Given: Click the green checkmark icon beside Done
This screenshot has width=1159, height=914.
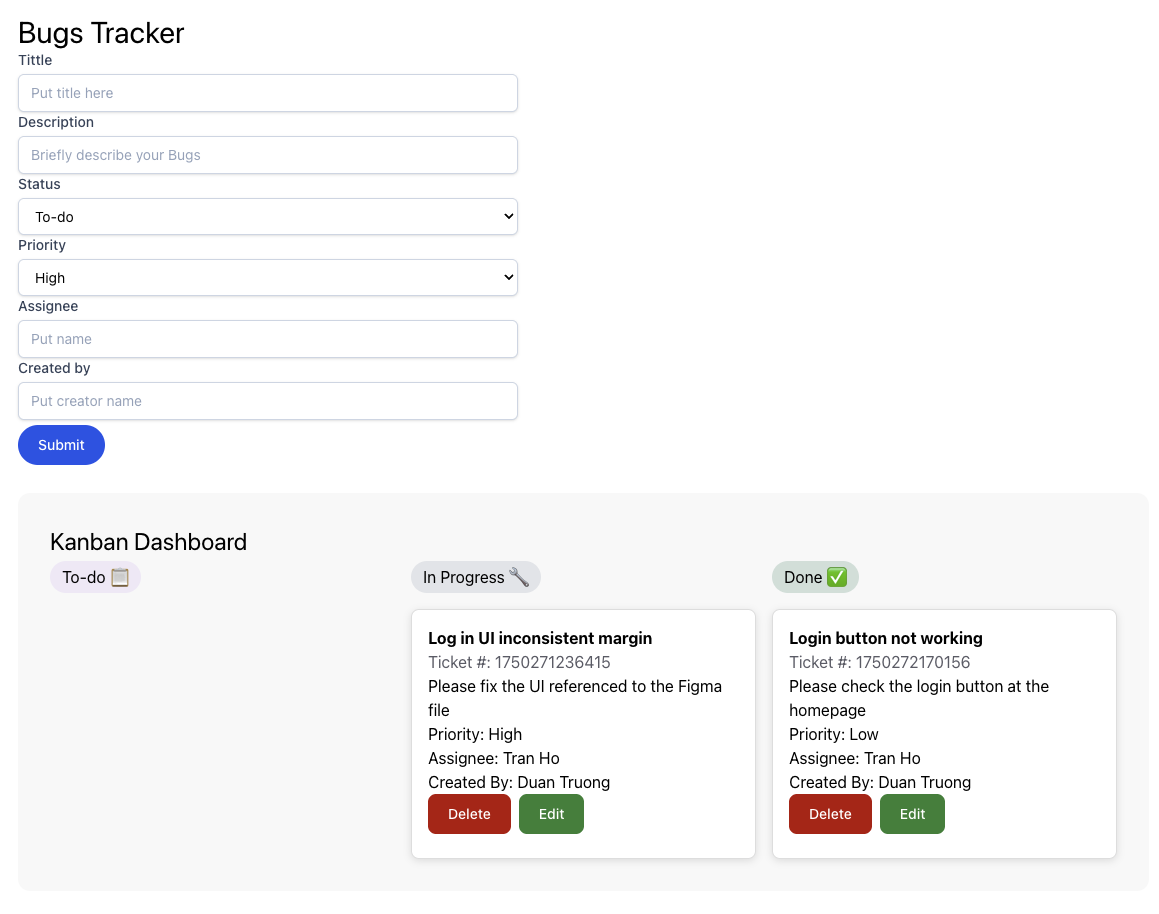Looking at the screenshot, I should click(837, 577).
